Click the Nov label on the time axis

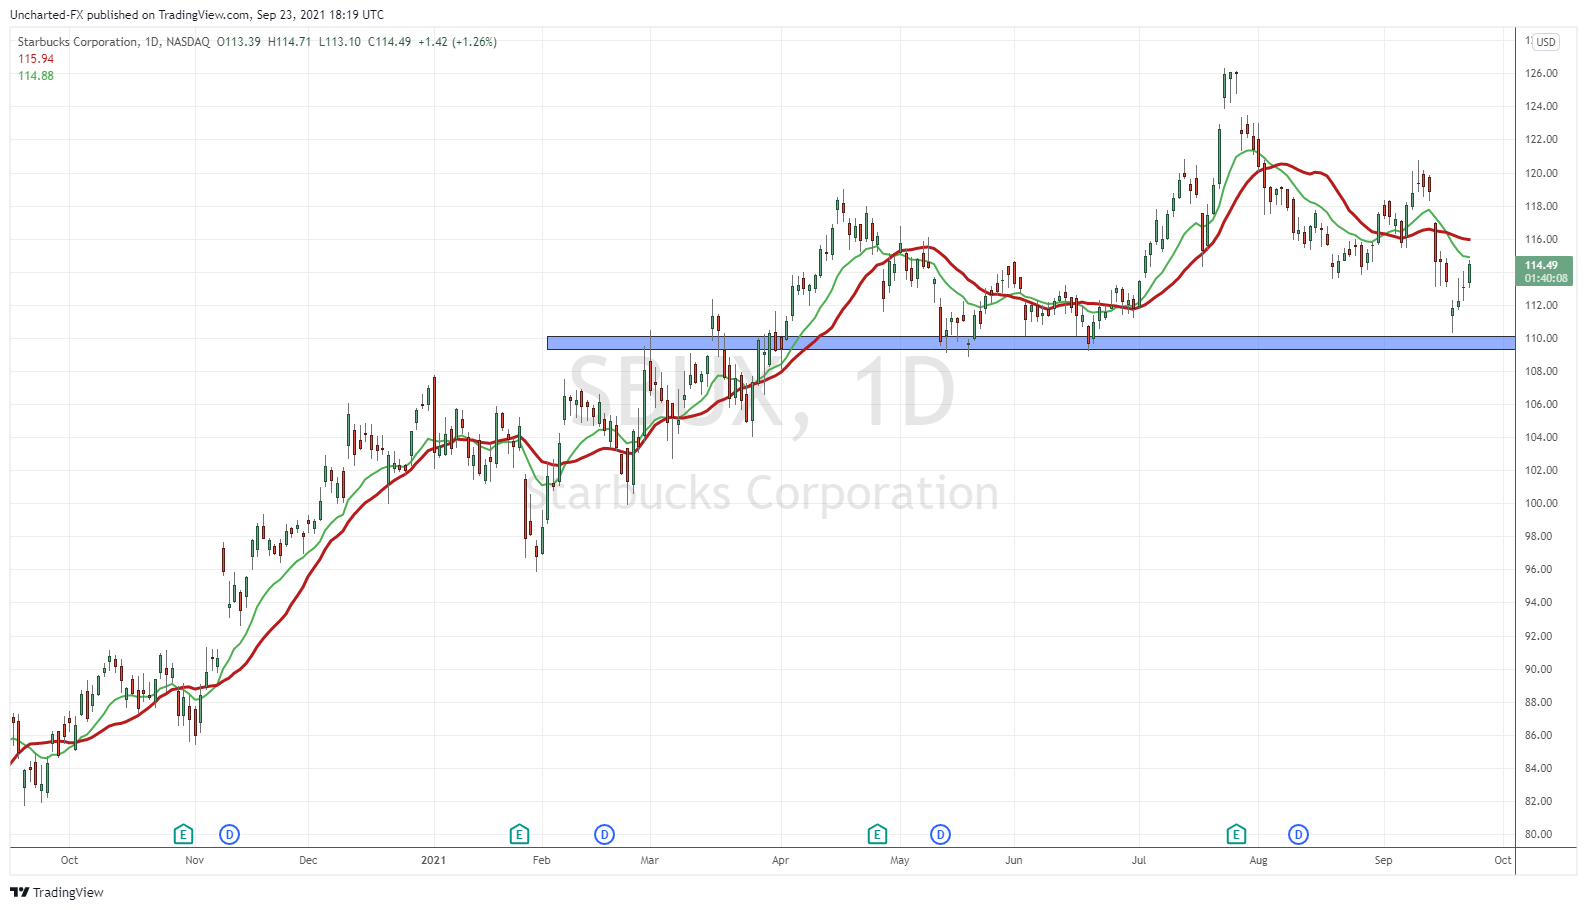(x=195, y=860)
